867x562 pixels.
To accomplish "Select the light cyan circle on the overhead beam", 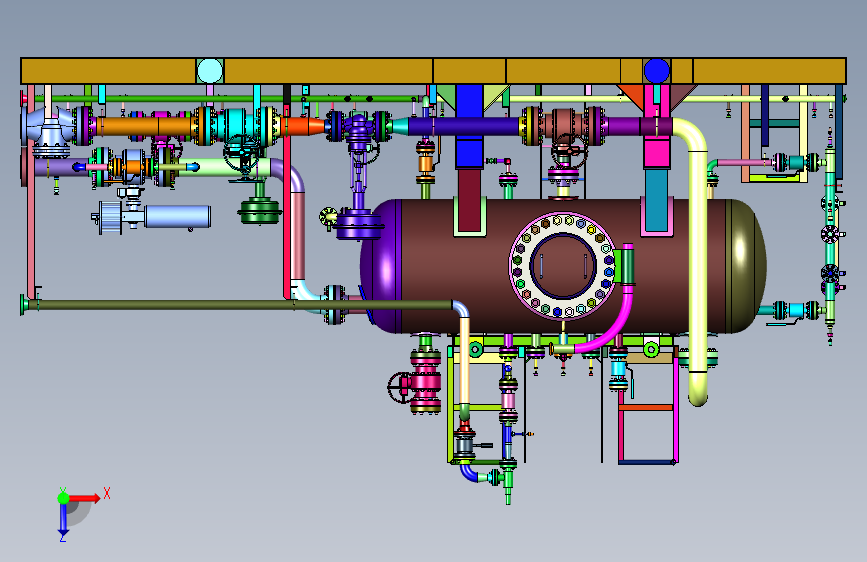I will click(x=210, y=71).
